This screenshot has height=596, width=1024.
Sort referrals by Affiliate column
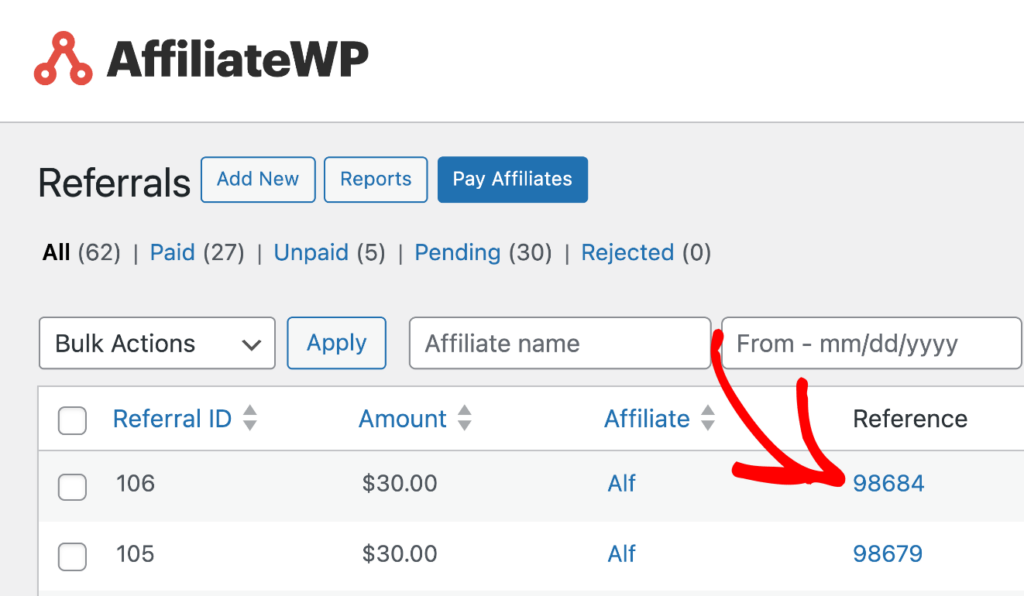coord(647,419)
